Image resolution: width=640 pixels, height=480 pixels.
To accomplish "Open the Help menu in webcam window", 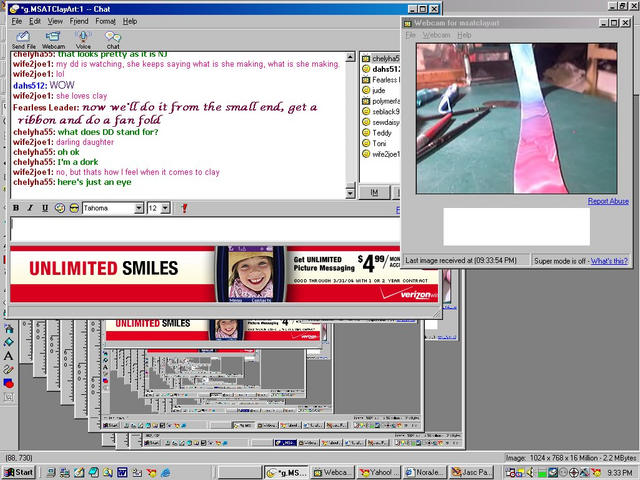I will coord(464,35).
